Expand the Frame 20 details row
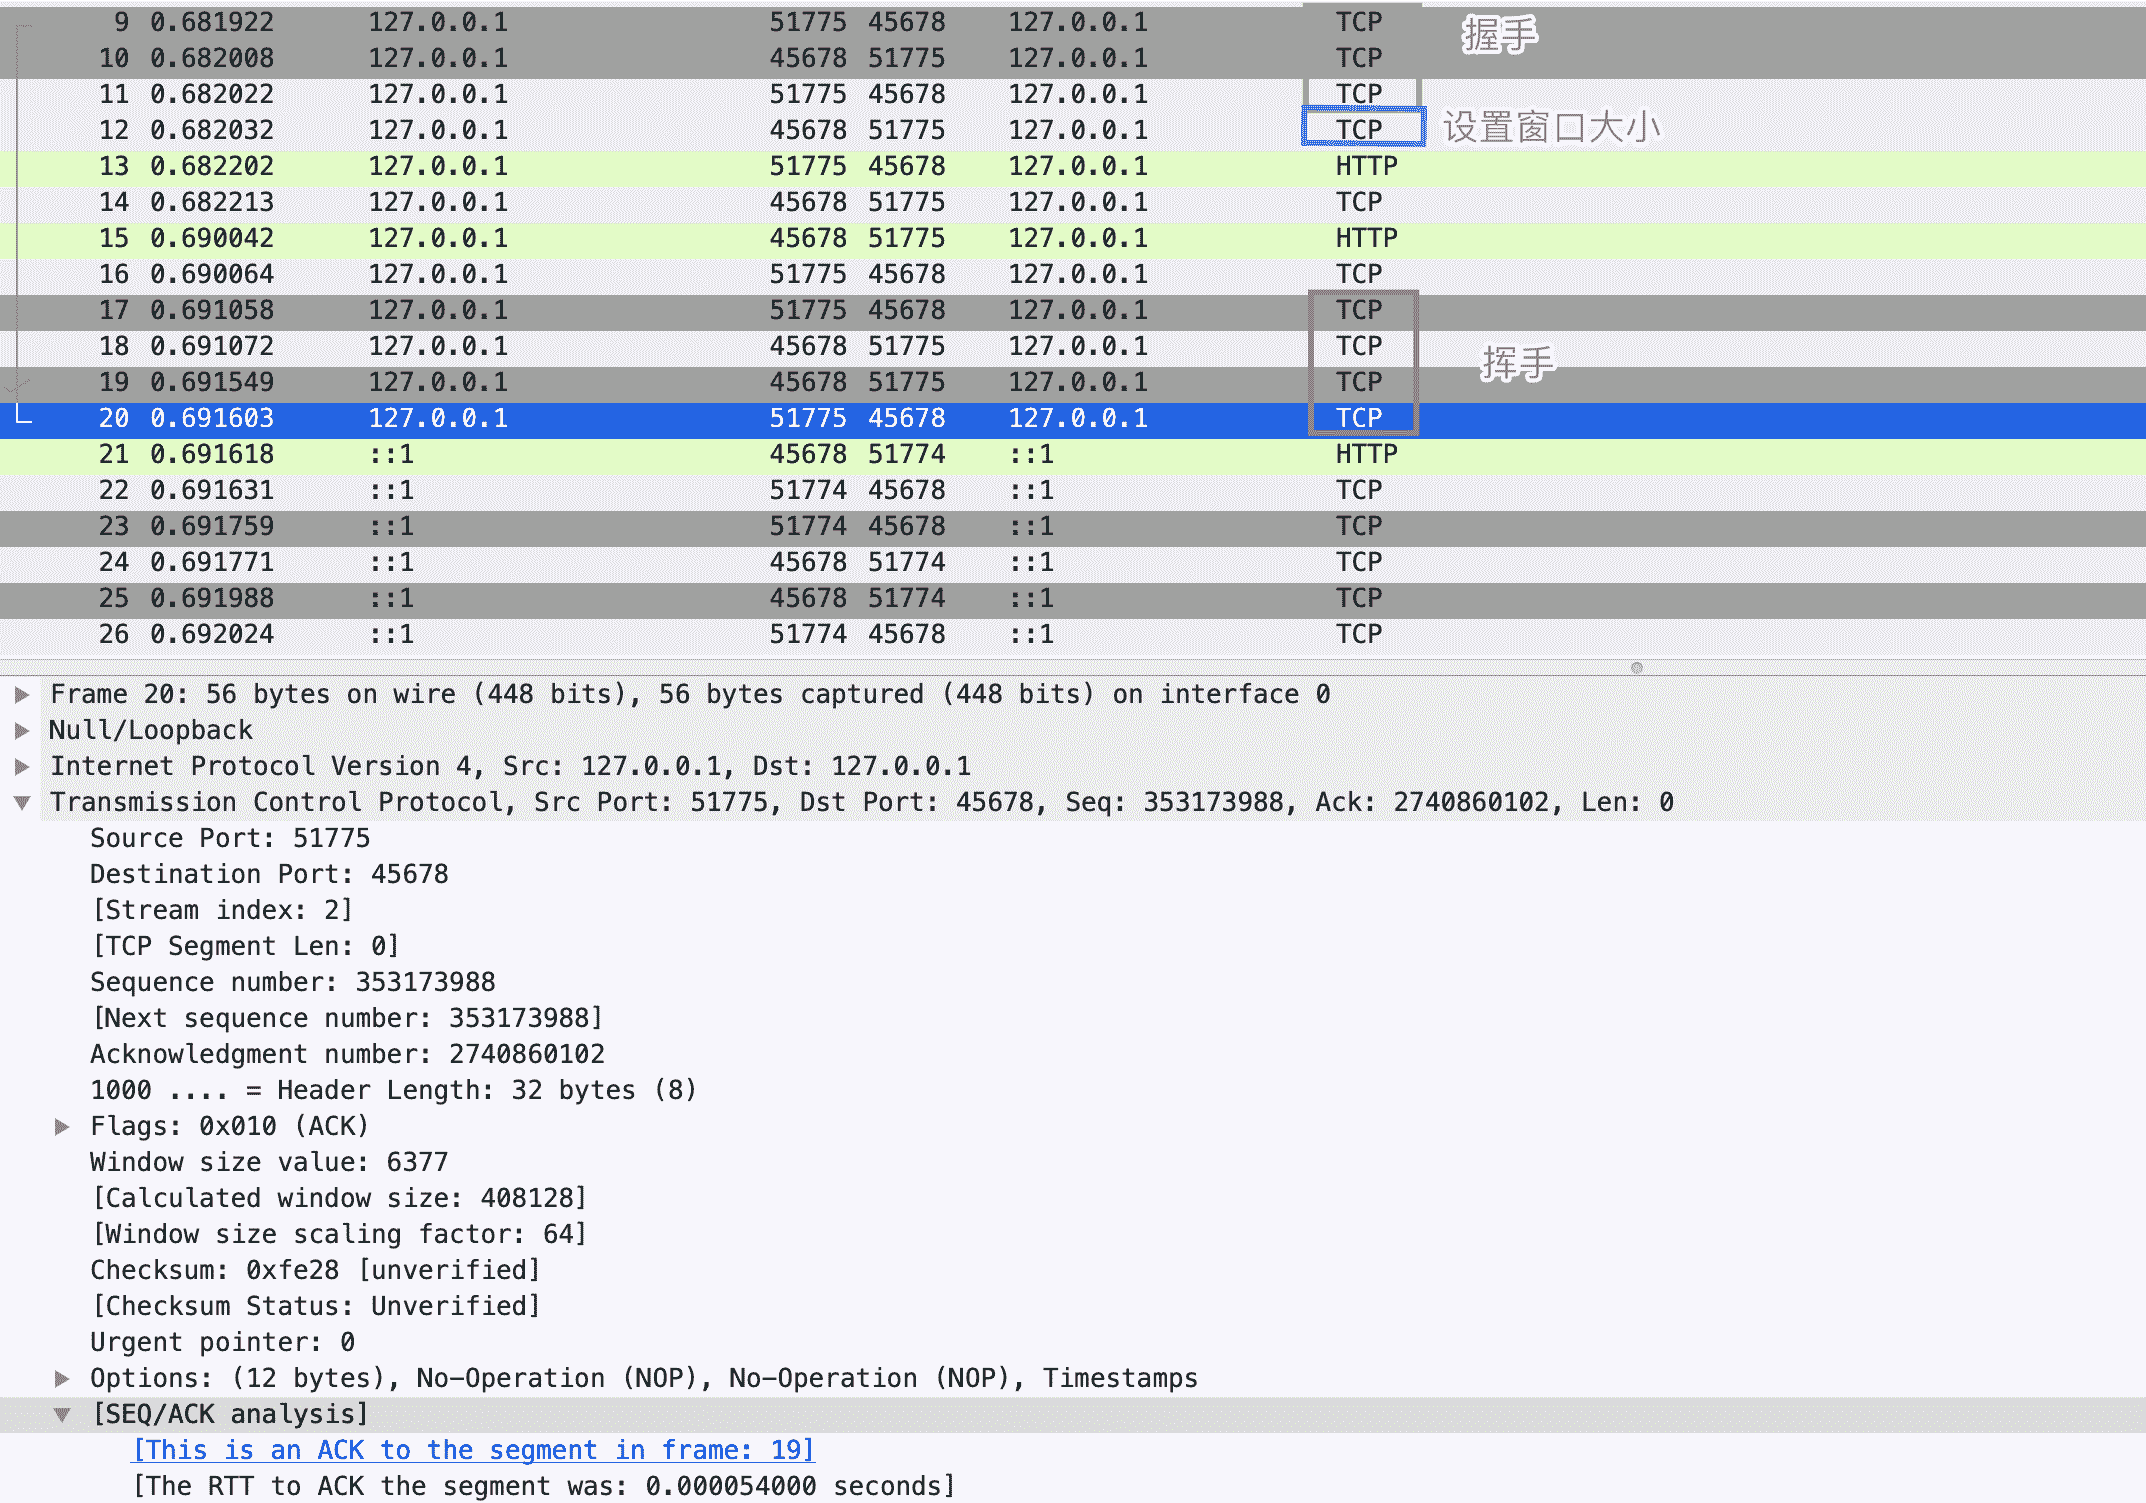 pyautogui.click(x=22, y=694)
